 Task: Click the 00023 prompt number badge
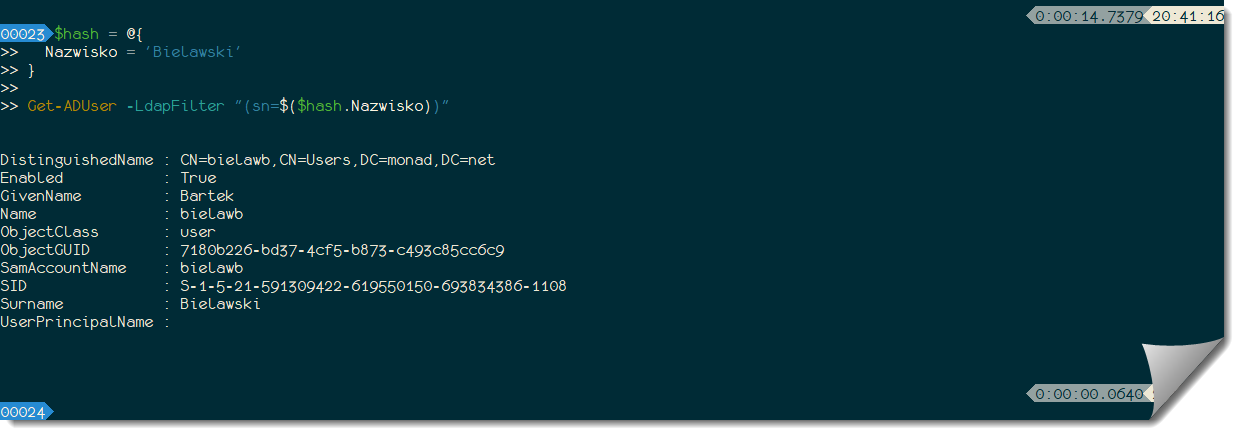pos(23,34)
